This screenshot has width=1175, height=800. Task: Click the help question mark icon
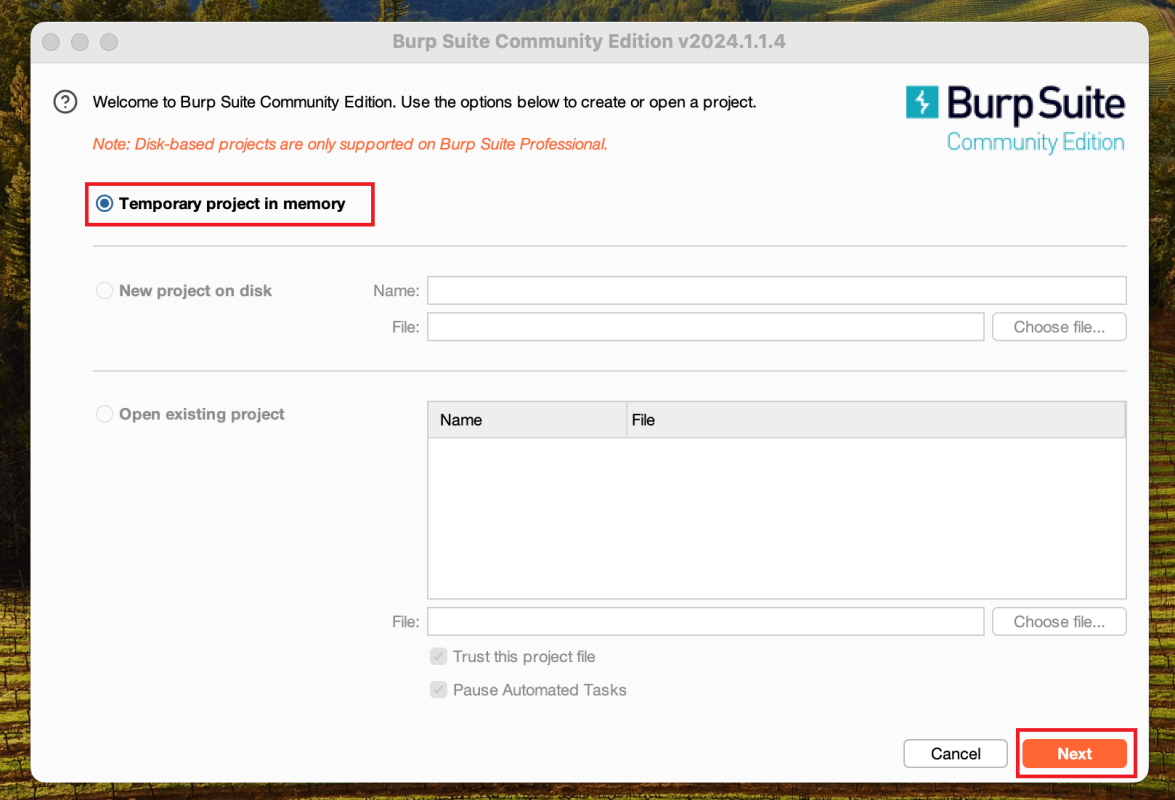(65, 102)
